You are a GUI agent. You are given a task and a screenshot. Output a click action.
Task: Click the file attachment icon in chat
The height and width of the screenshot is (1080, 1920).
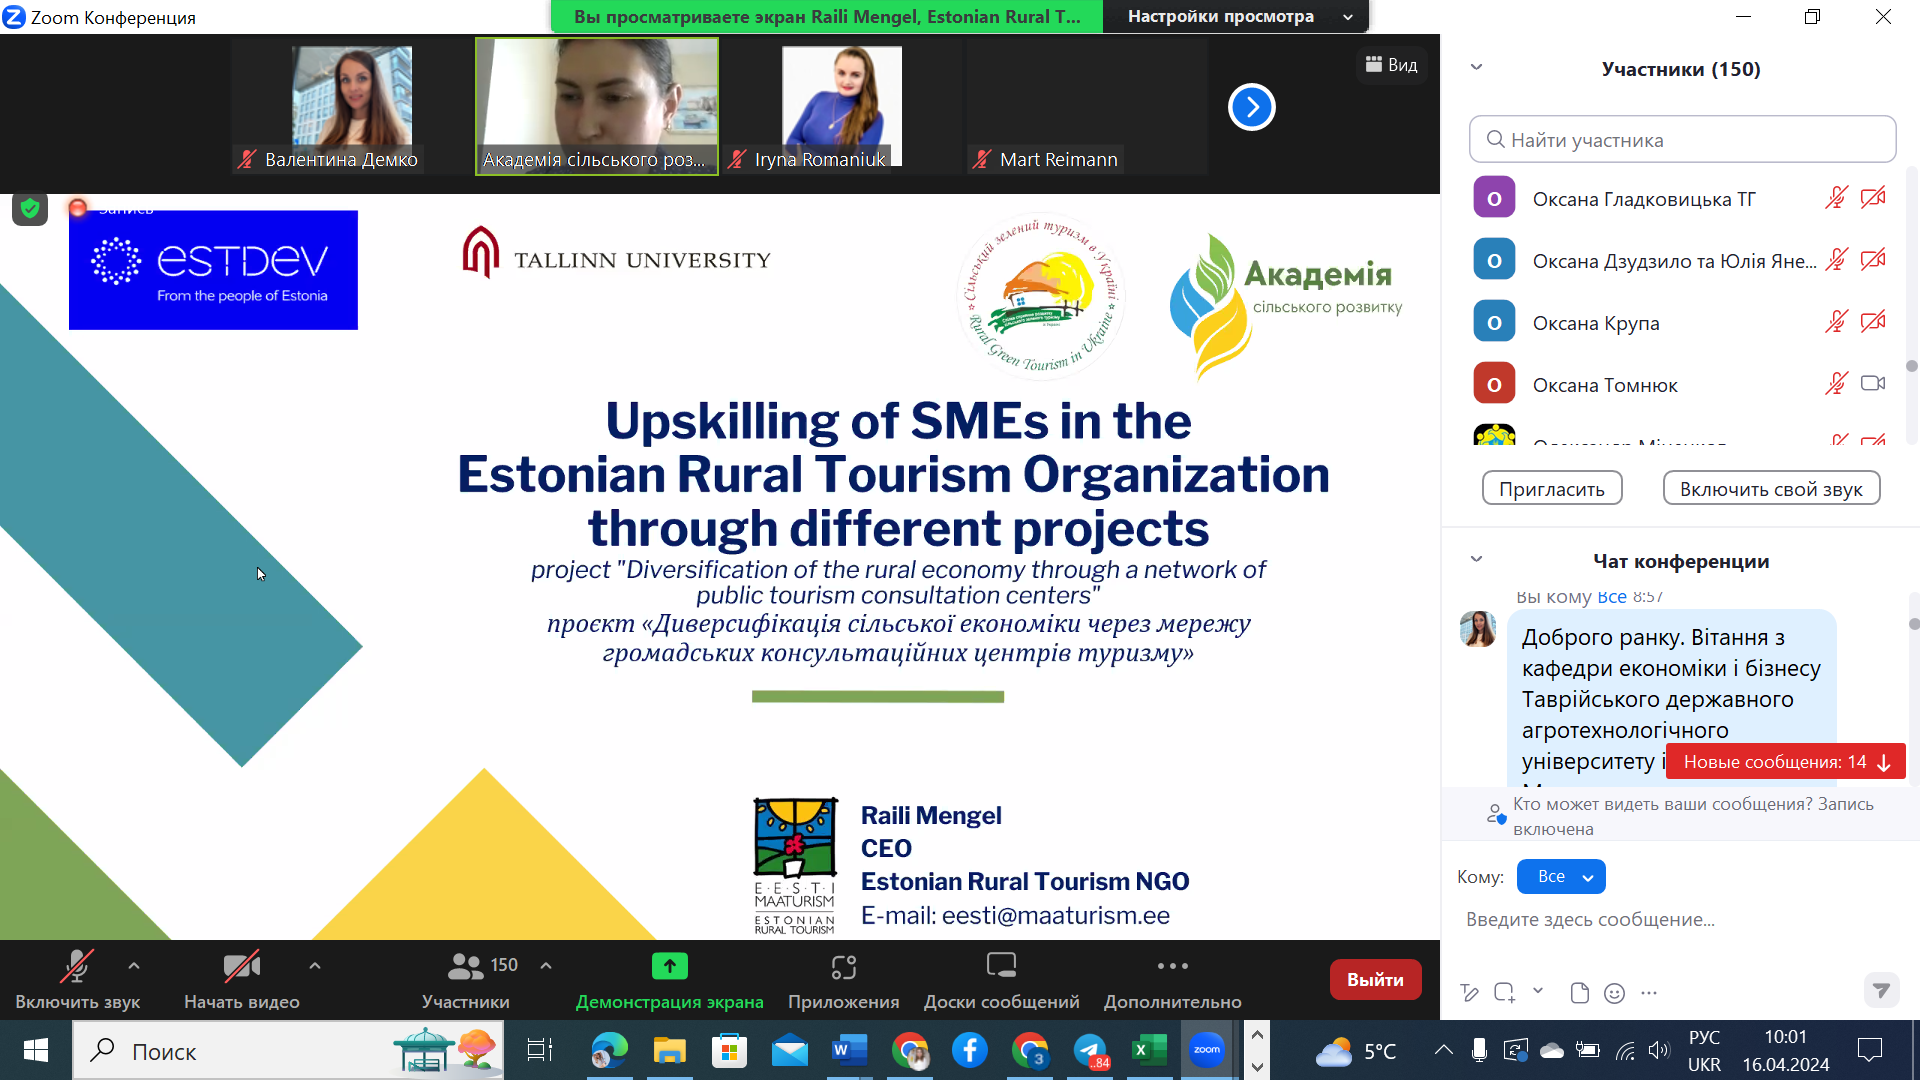point(1579,993)
